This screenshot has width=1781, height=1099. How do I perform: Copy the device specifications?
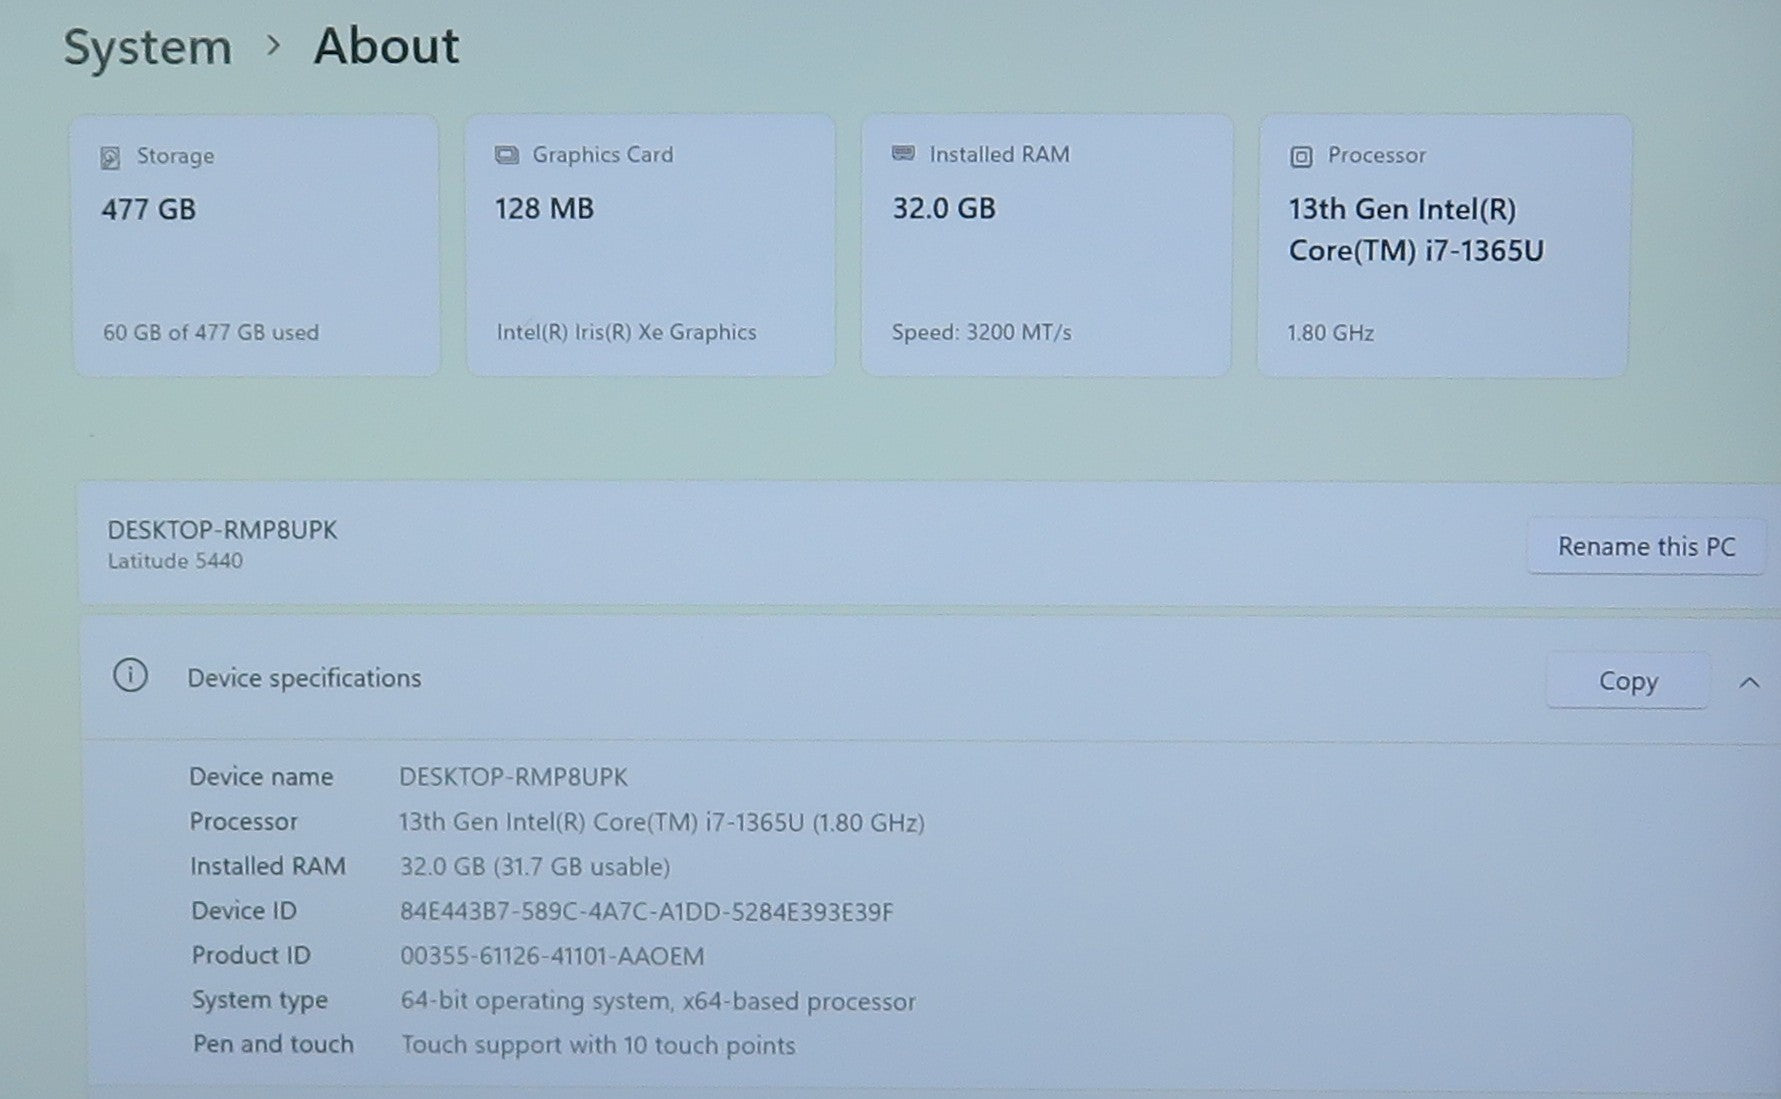pyautogui.click(x=1627, y=681)
